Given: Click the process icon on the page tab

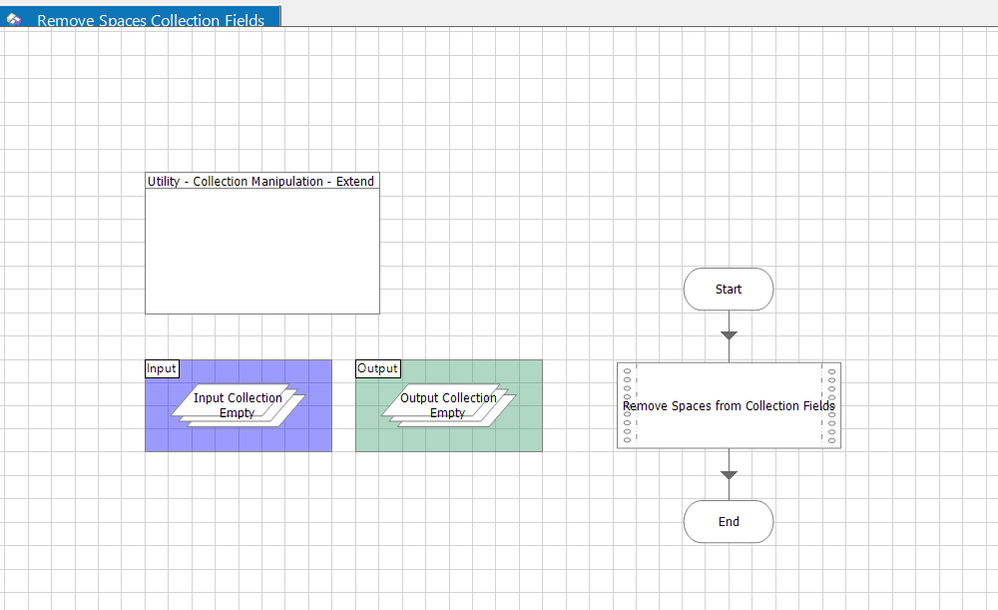Looking at the screenshot, I should pos(14,19).
